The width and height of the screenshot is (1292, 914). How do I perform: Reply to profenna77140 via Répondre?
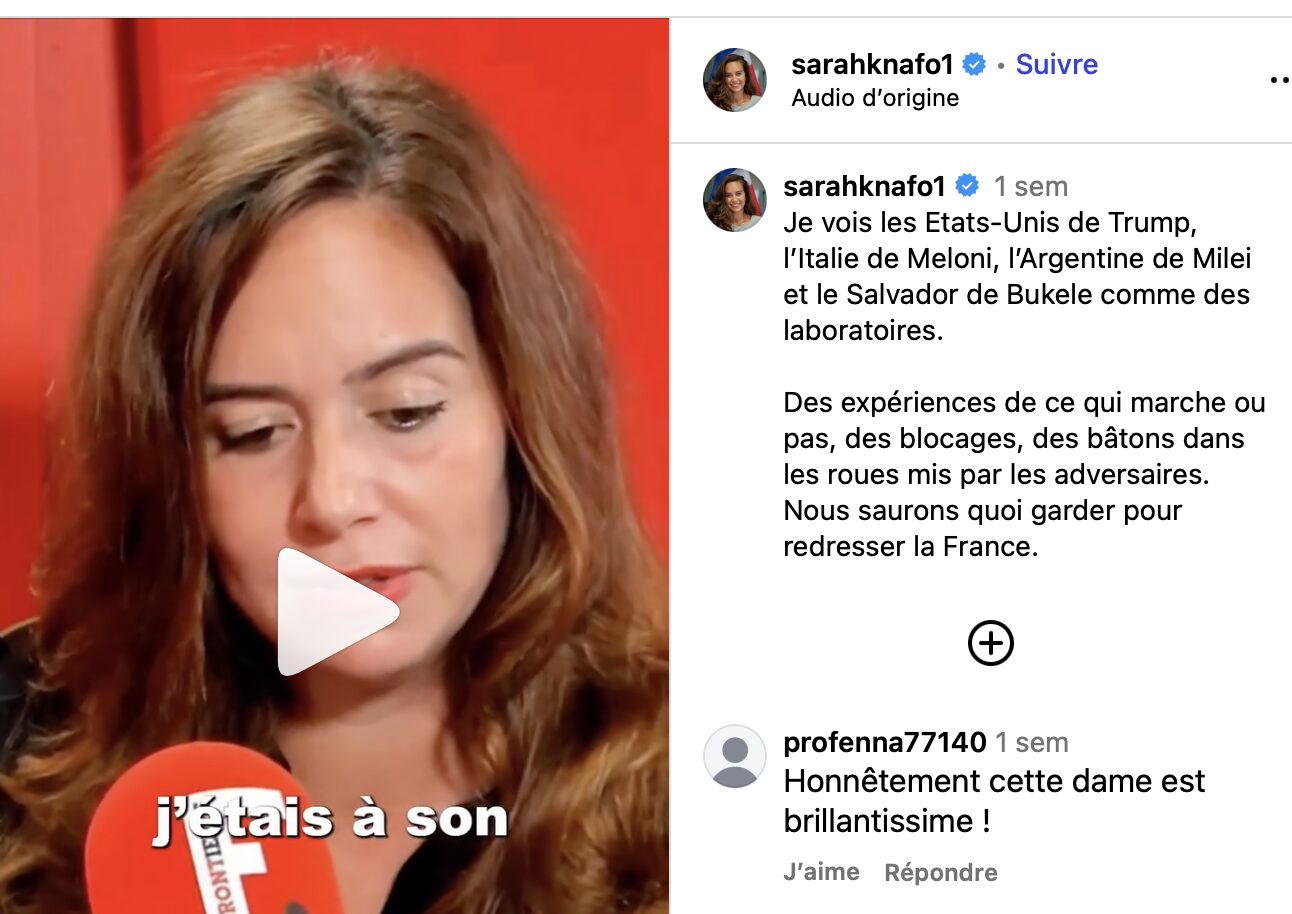(x=941, y=872)
